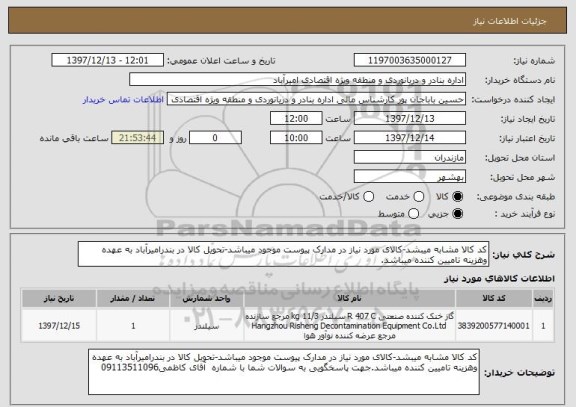
Task: Click the نوع فرآیند خرید label
Action: click(525, 214)
